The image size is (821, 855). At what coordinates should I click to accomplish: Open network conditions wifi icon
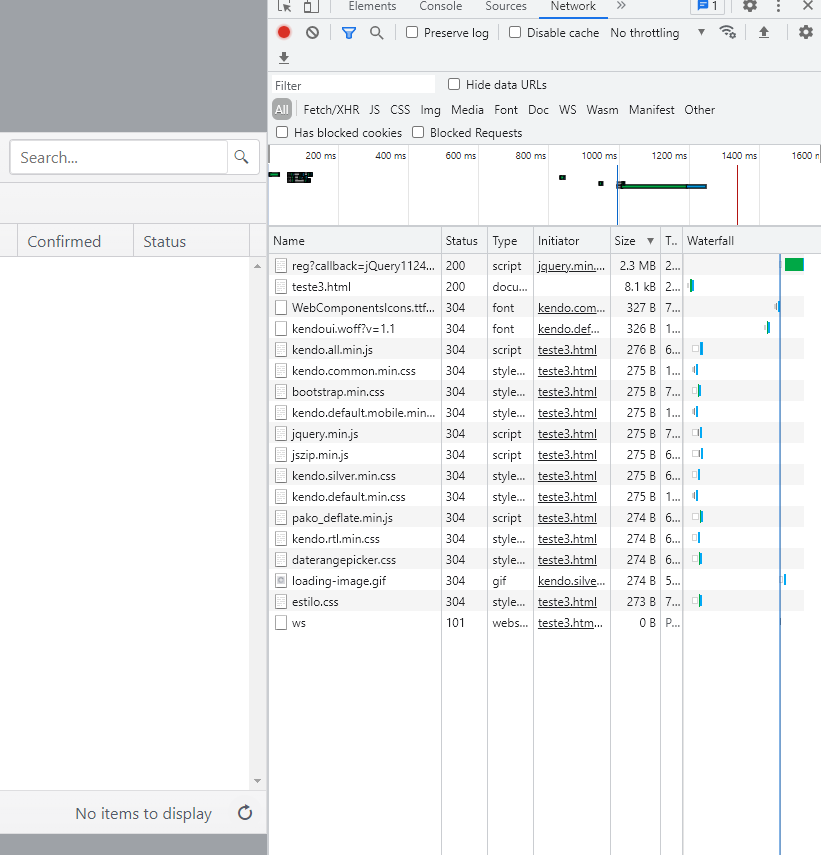[728, 32]
